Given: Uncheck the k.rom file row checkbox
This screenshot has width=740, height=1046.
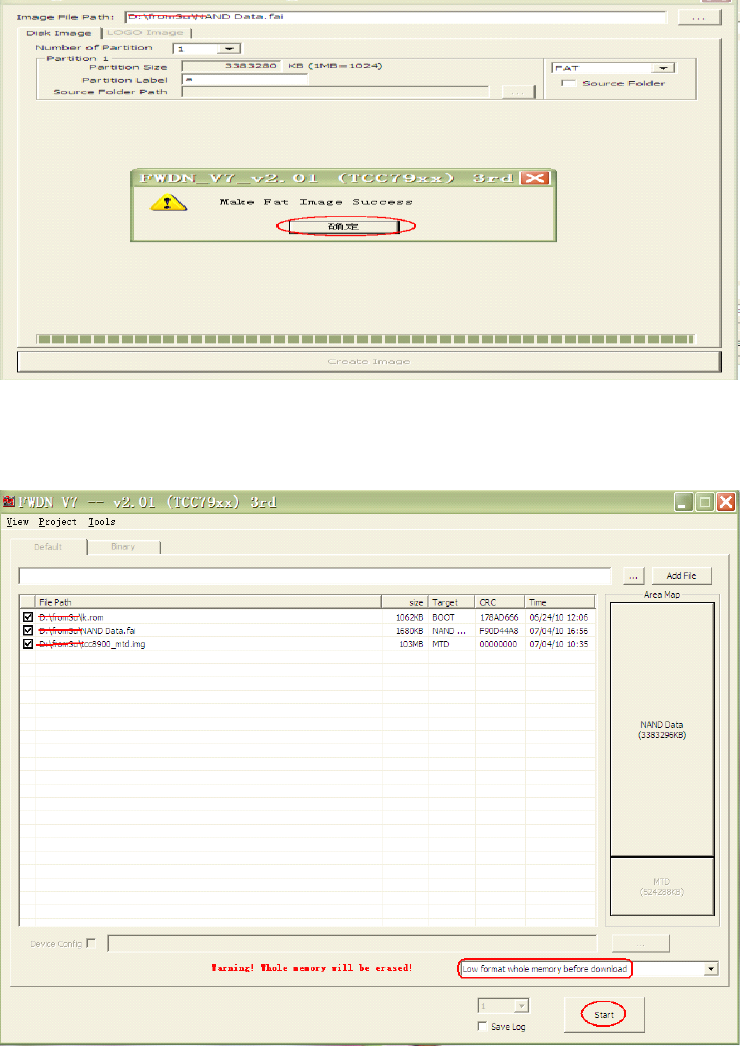Looking at the screenshot, I should pos(27,617).
